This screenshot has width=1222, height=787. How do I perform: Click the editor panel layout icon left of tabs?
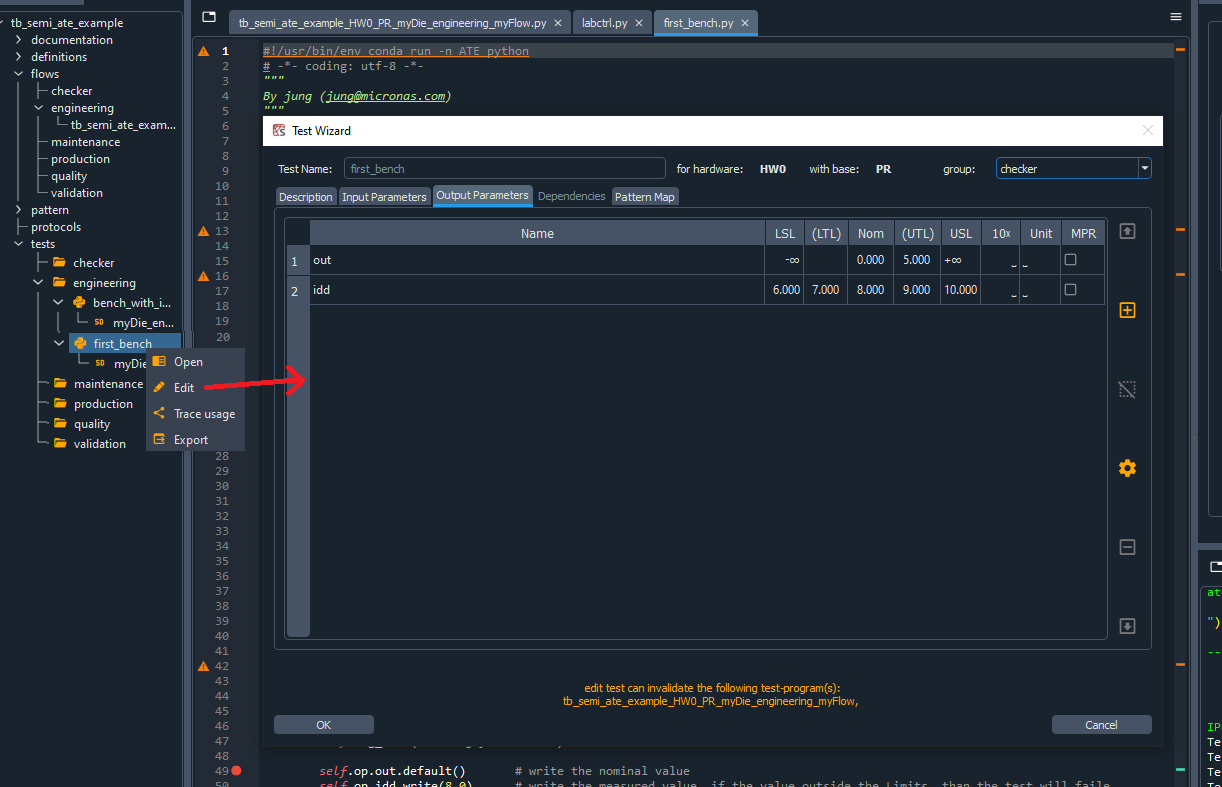point(209,17)
